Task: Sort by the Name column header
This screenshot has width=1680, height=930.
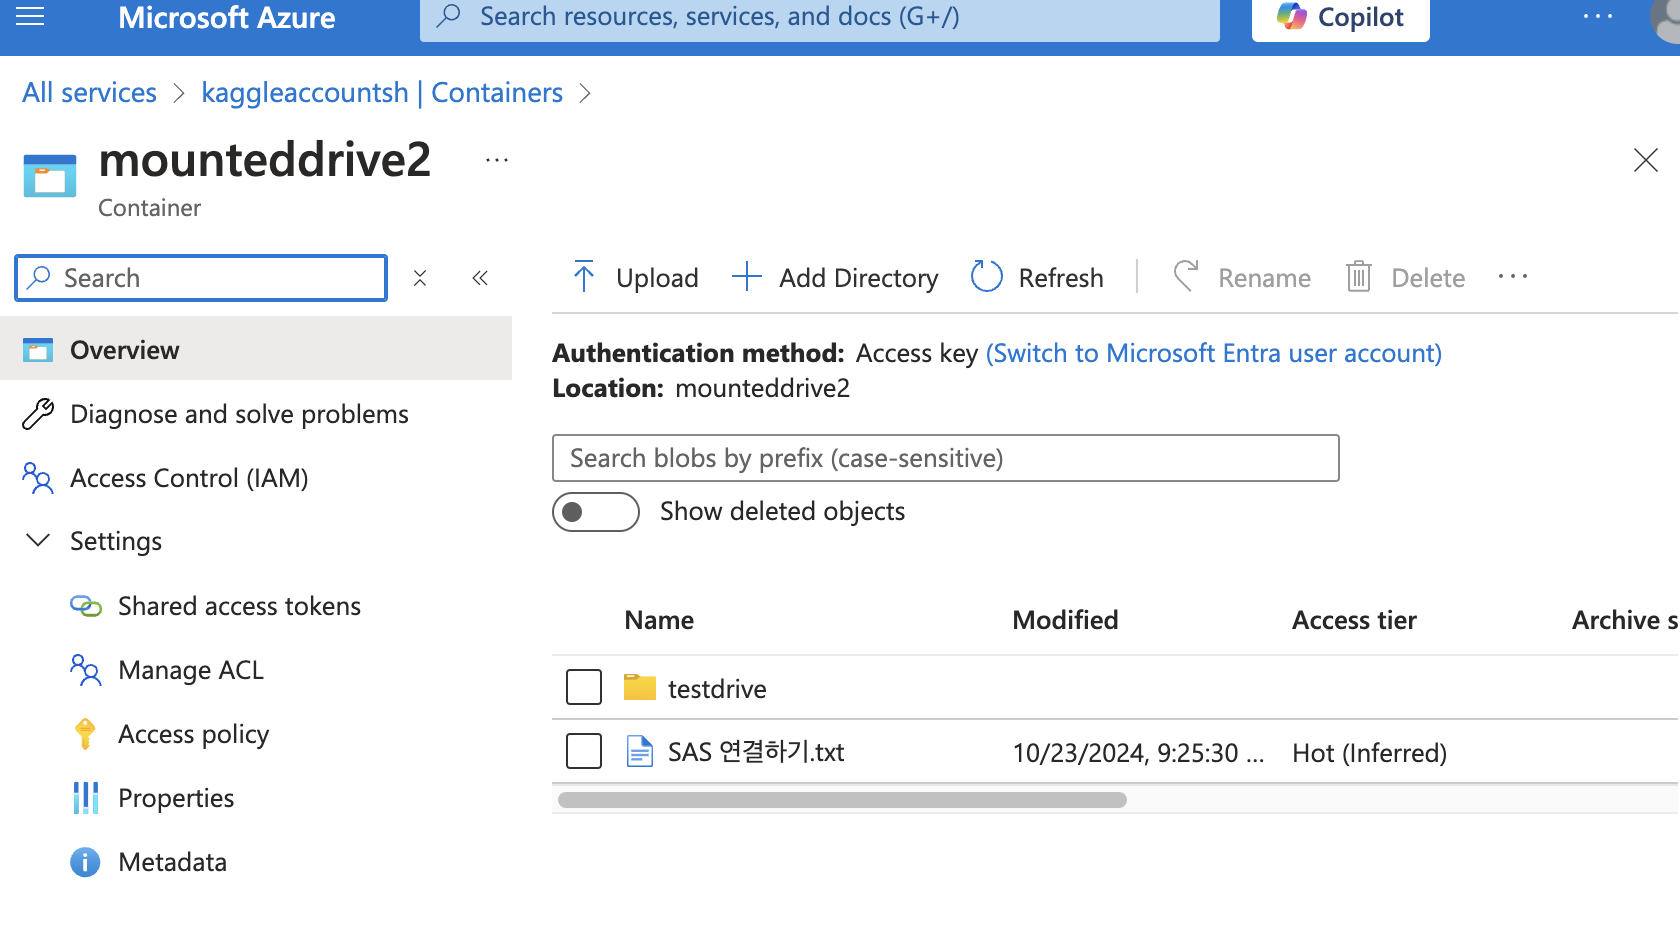Action: (x=659, y=620)
